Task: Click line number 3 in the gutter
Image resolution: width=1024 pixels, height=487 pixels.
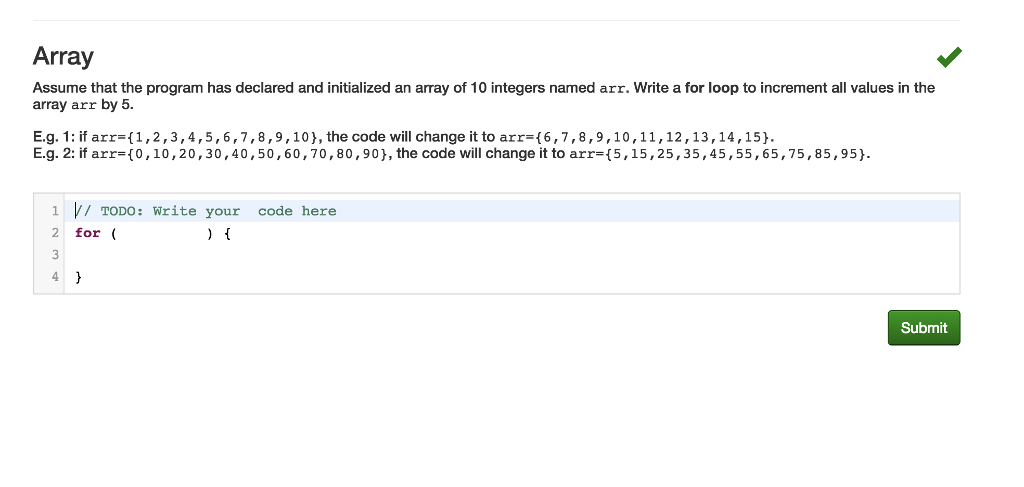Action: coord(56,255)
